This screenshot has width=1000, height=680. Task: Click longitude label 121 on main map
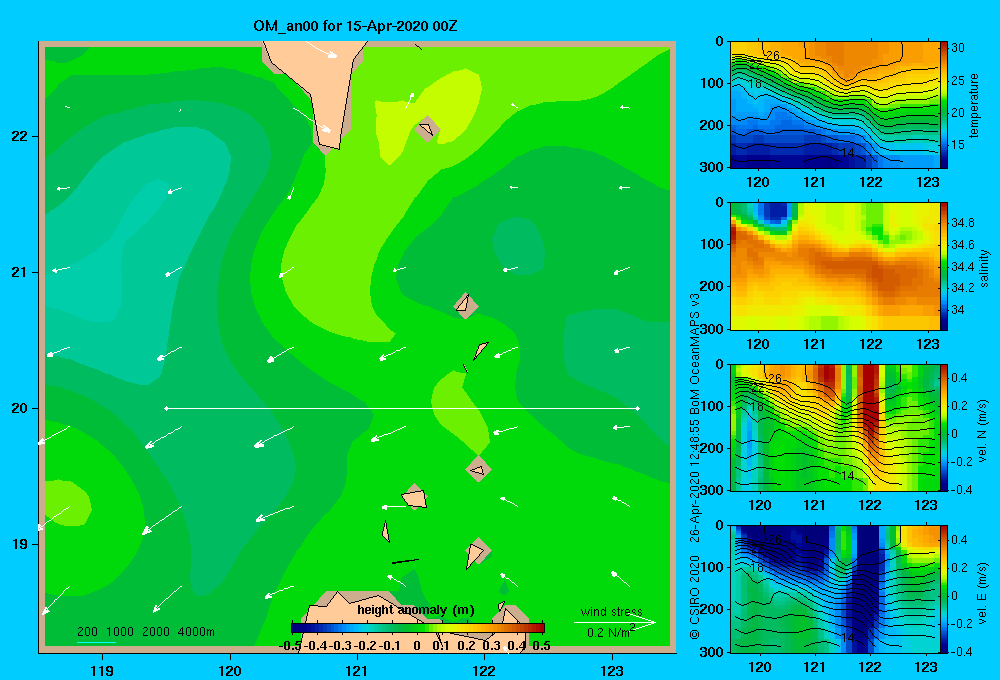coord(357,670)
